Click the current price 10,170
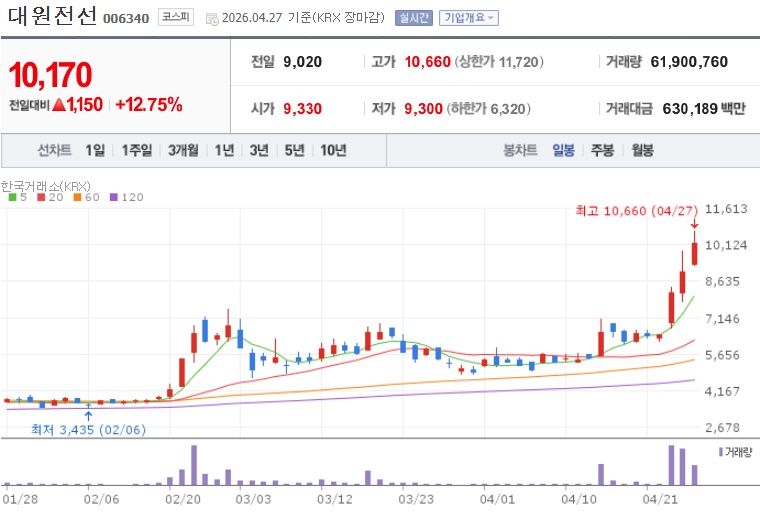760x517 pixels. 50,75
